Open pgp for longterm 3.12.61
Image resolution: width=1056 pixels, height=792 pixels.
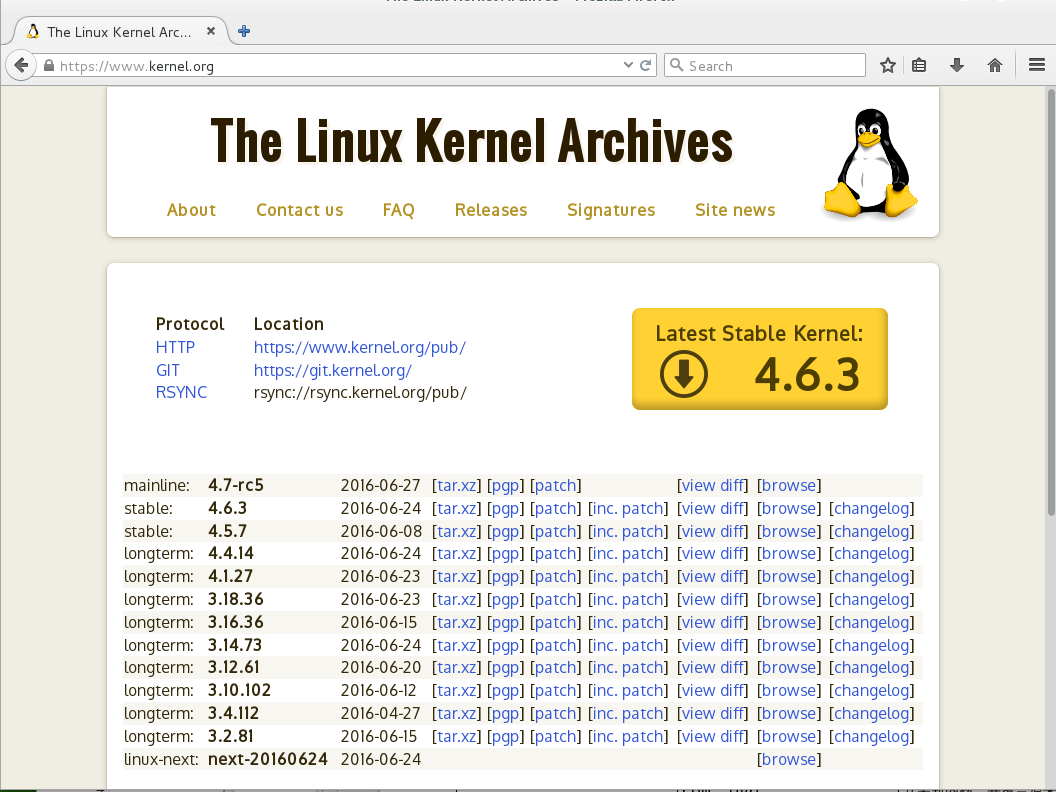point(505,667)
